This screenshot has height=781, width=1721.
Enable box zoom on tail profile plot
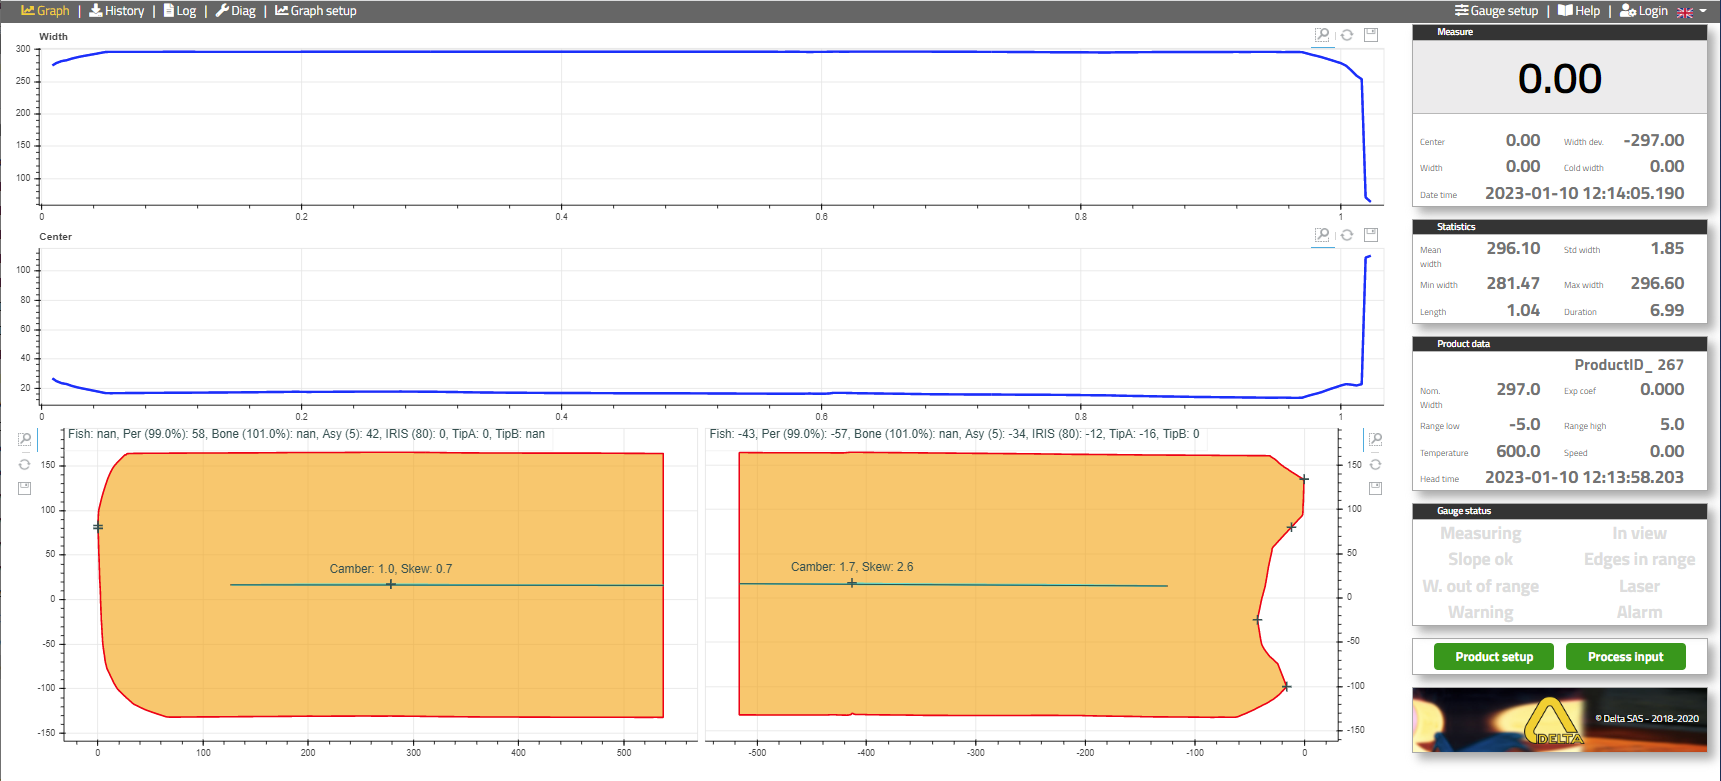point(1375,440)
